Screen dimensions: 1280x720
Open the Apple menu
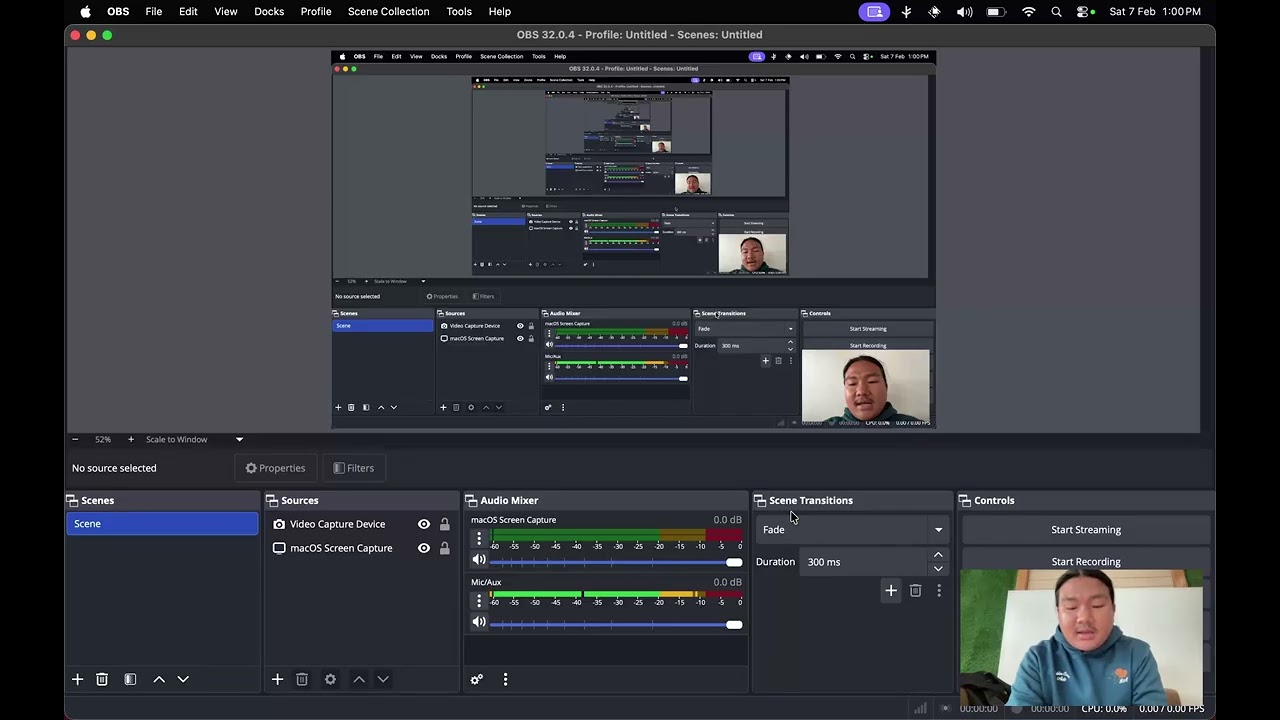pos(85,12)
